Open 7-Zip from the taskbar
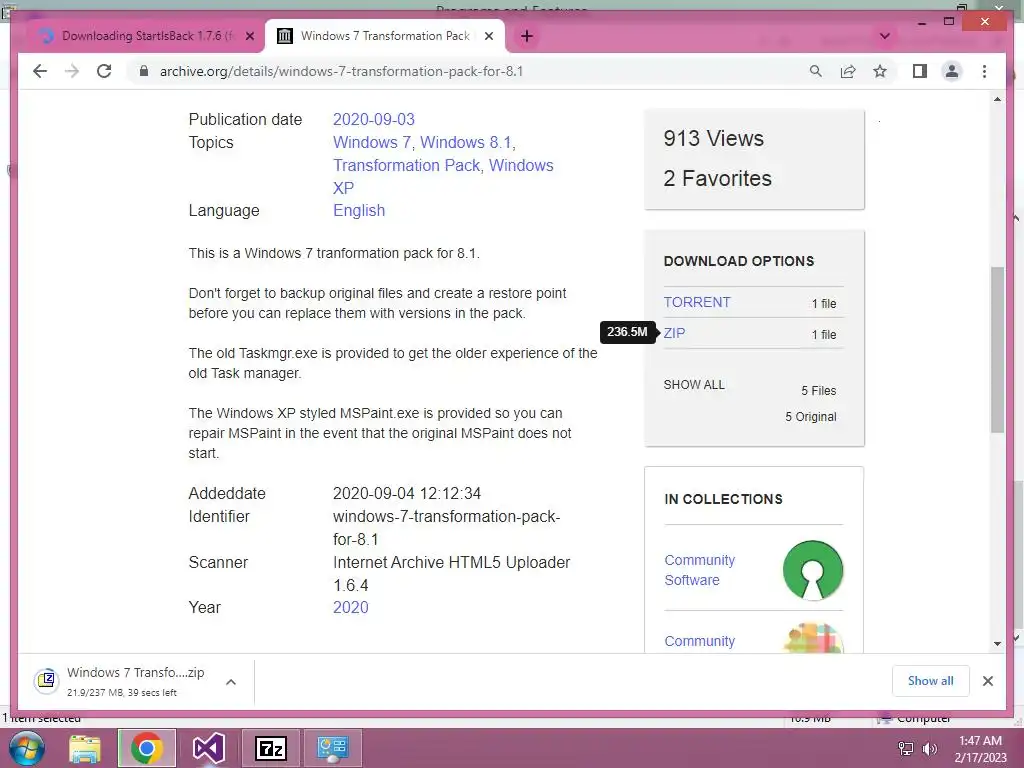This screenshot has width=1024, height=768. point(271,748)
